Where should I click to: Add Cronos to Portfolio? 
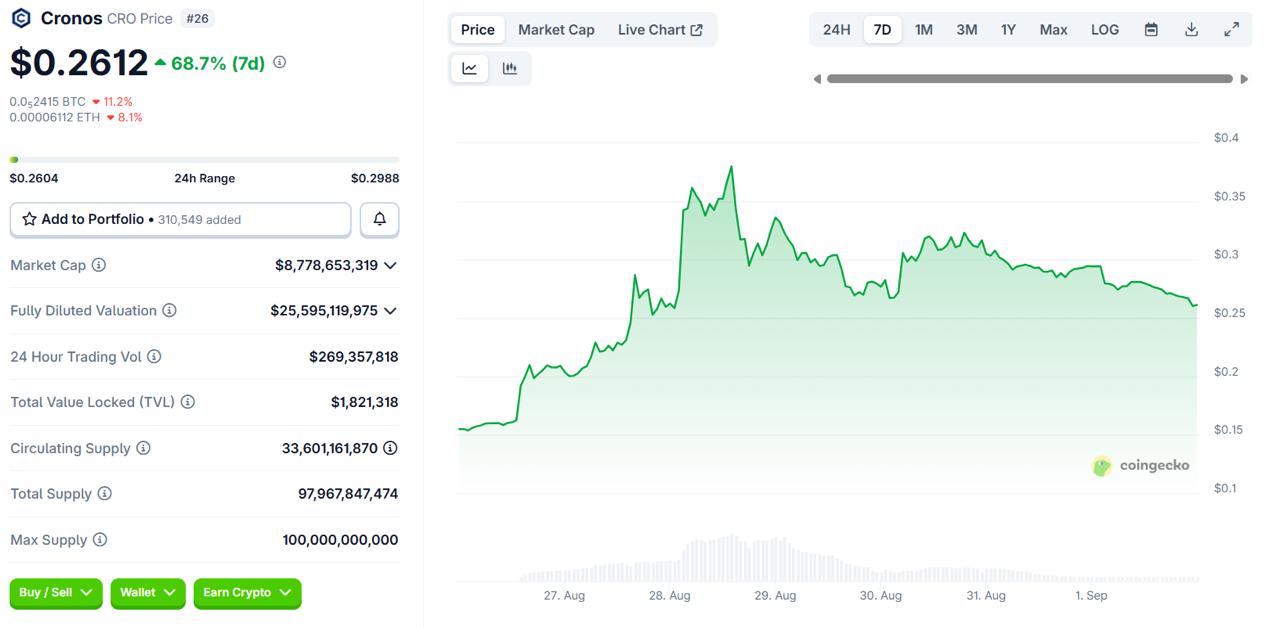(x=181, y=219)
